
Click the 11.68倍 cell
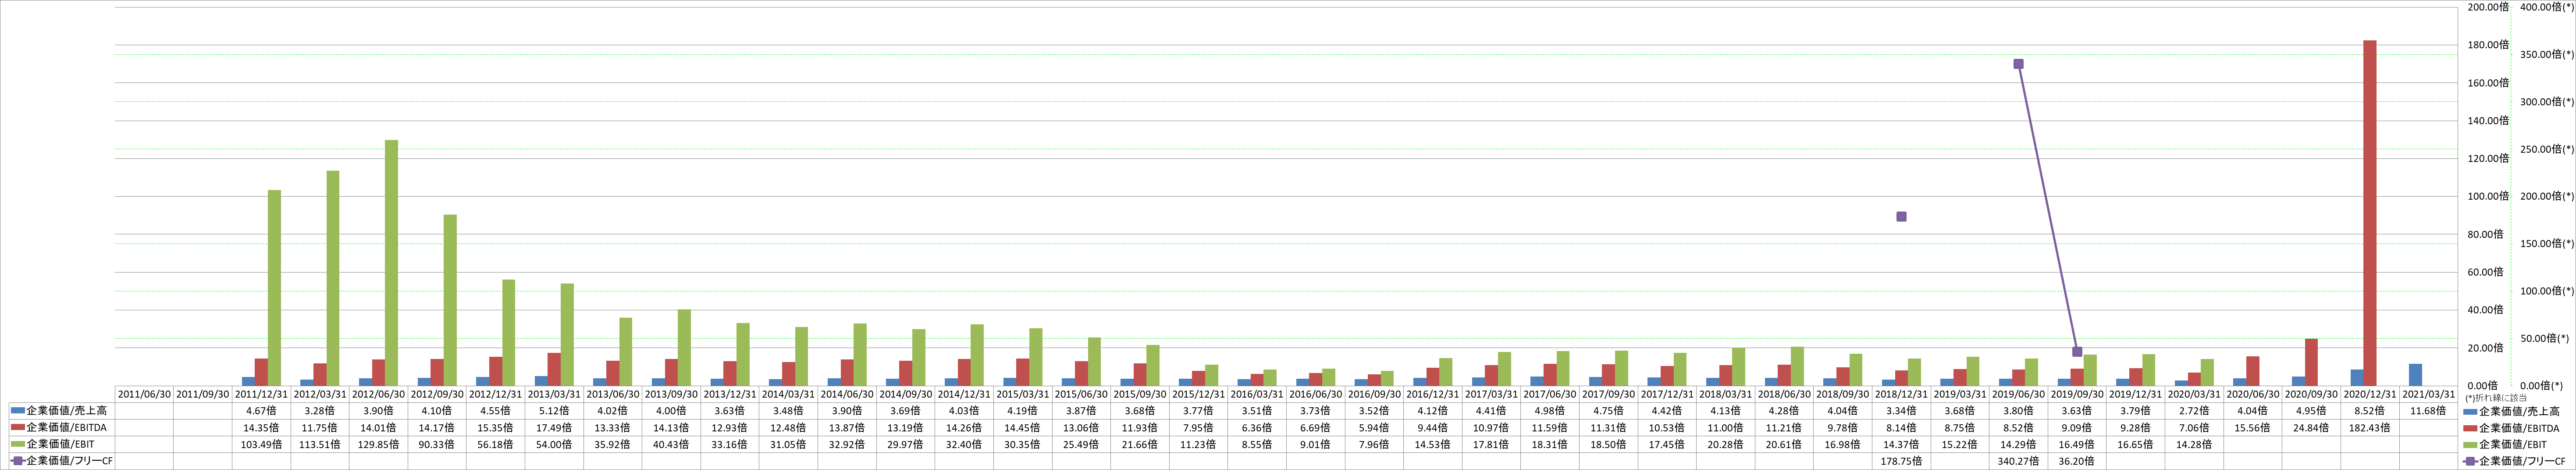pyautogui.click(x=2428, y=411)
